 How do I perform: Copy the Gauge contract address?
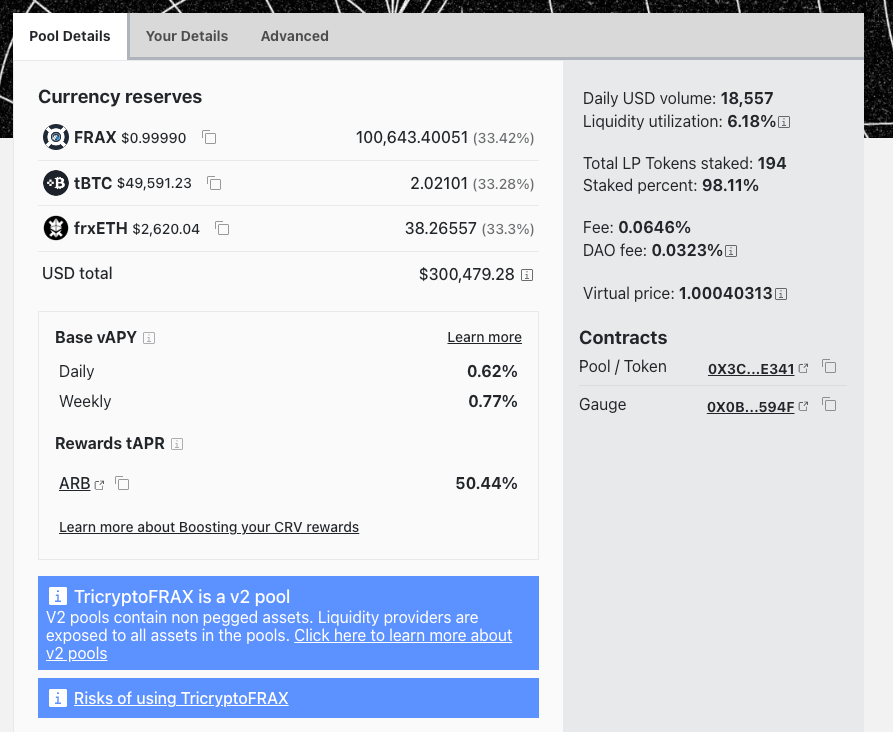pyautogui.click(x=829, y=405)
